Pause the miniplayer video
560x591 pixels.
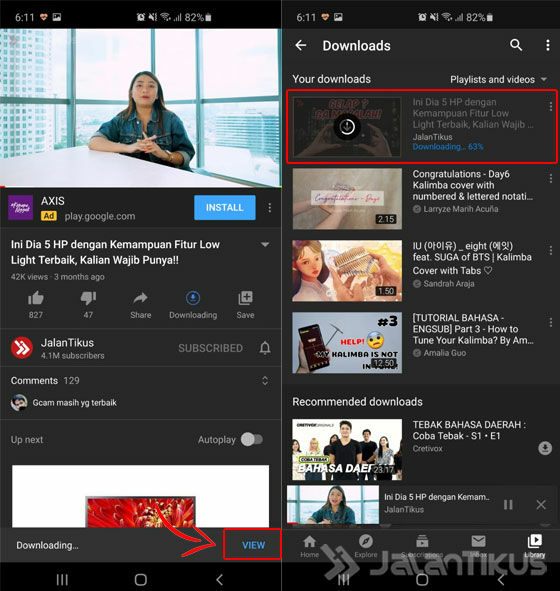[x=508, y=505]
